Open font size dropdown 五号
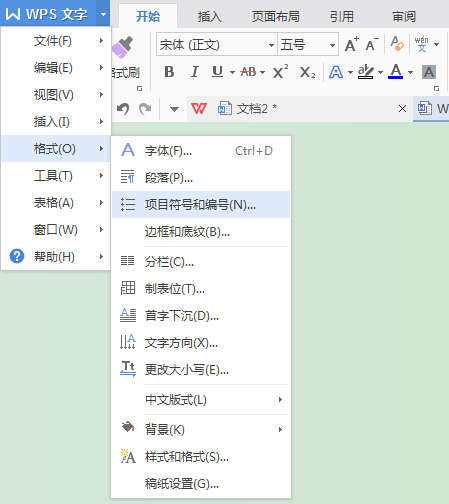This screenshot has width=449, height=504. (x=308, y=44)
